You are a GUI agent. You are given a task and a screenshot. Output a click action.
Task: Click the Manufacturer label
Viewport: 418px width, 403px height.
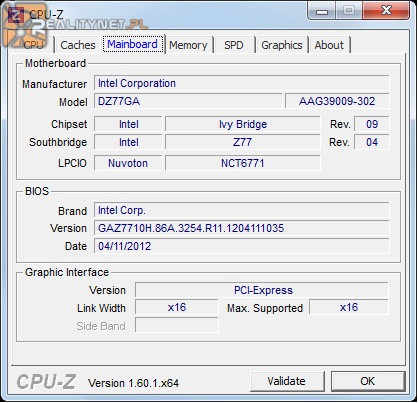pos(54,84)
